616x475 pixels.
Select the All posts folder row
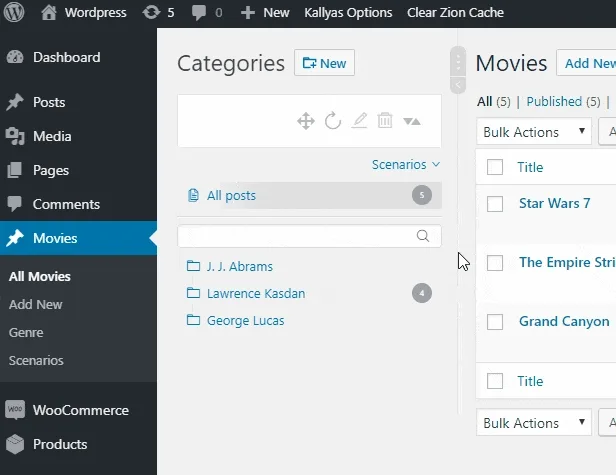tap(310, 195)
